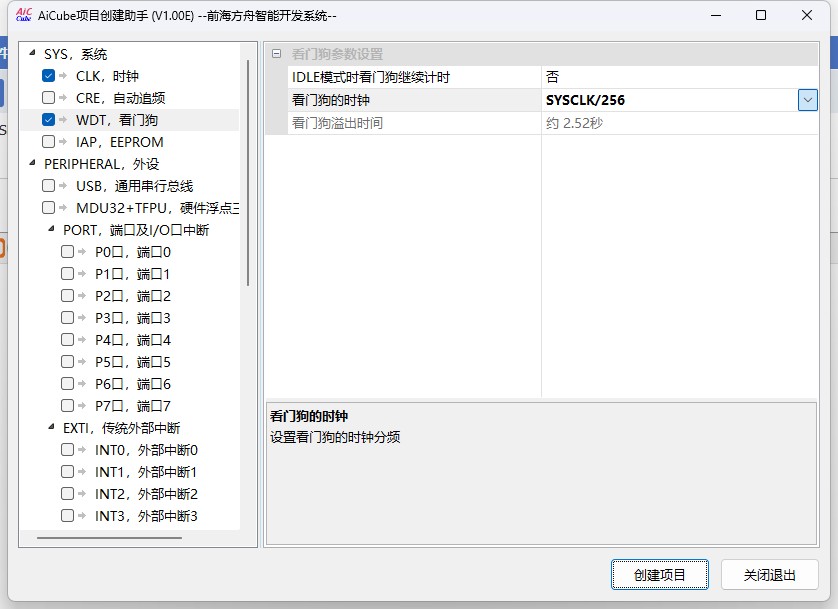
Task: Enable the IAP EEPROM checkbox
Action: (49, 142)
